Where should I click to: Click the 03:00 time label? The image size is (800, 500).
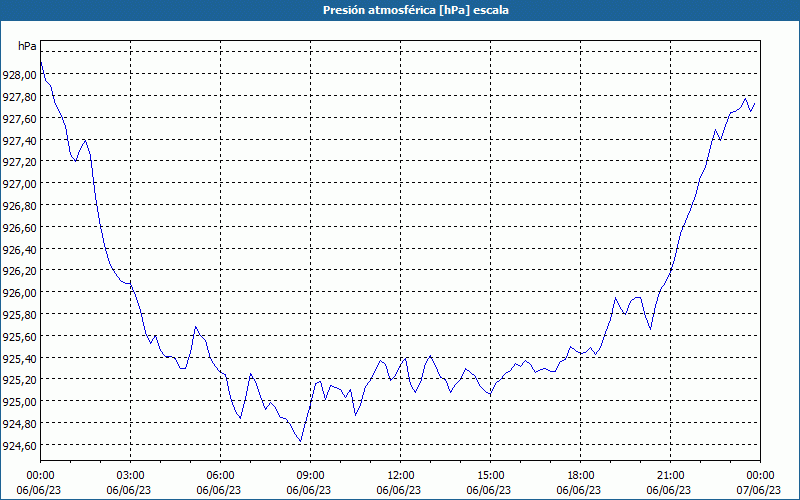pos(131,476)
